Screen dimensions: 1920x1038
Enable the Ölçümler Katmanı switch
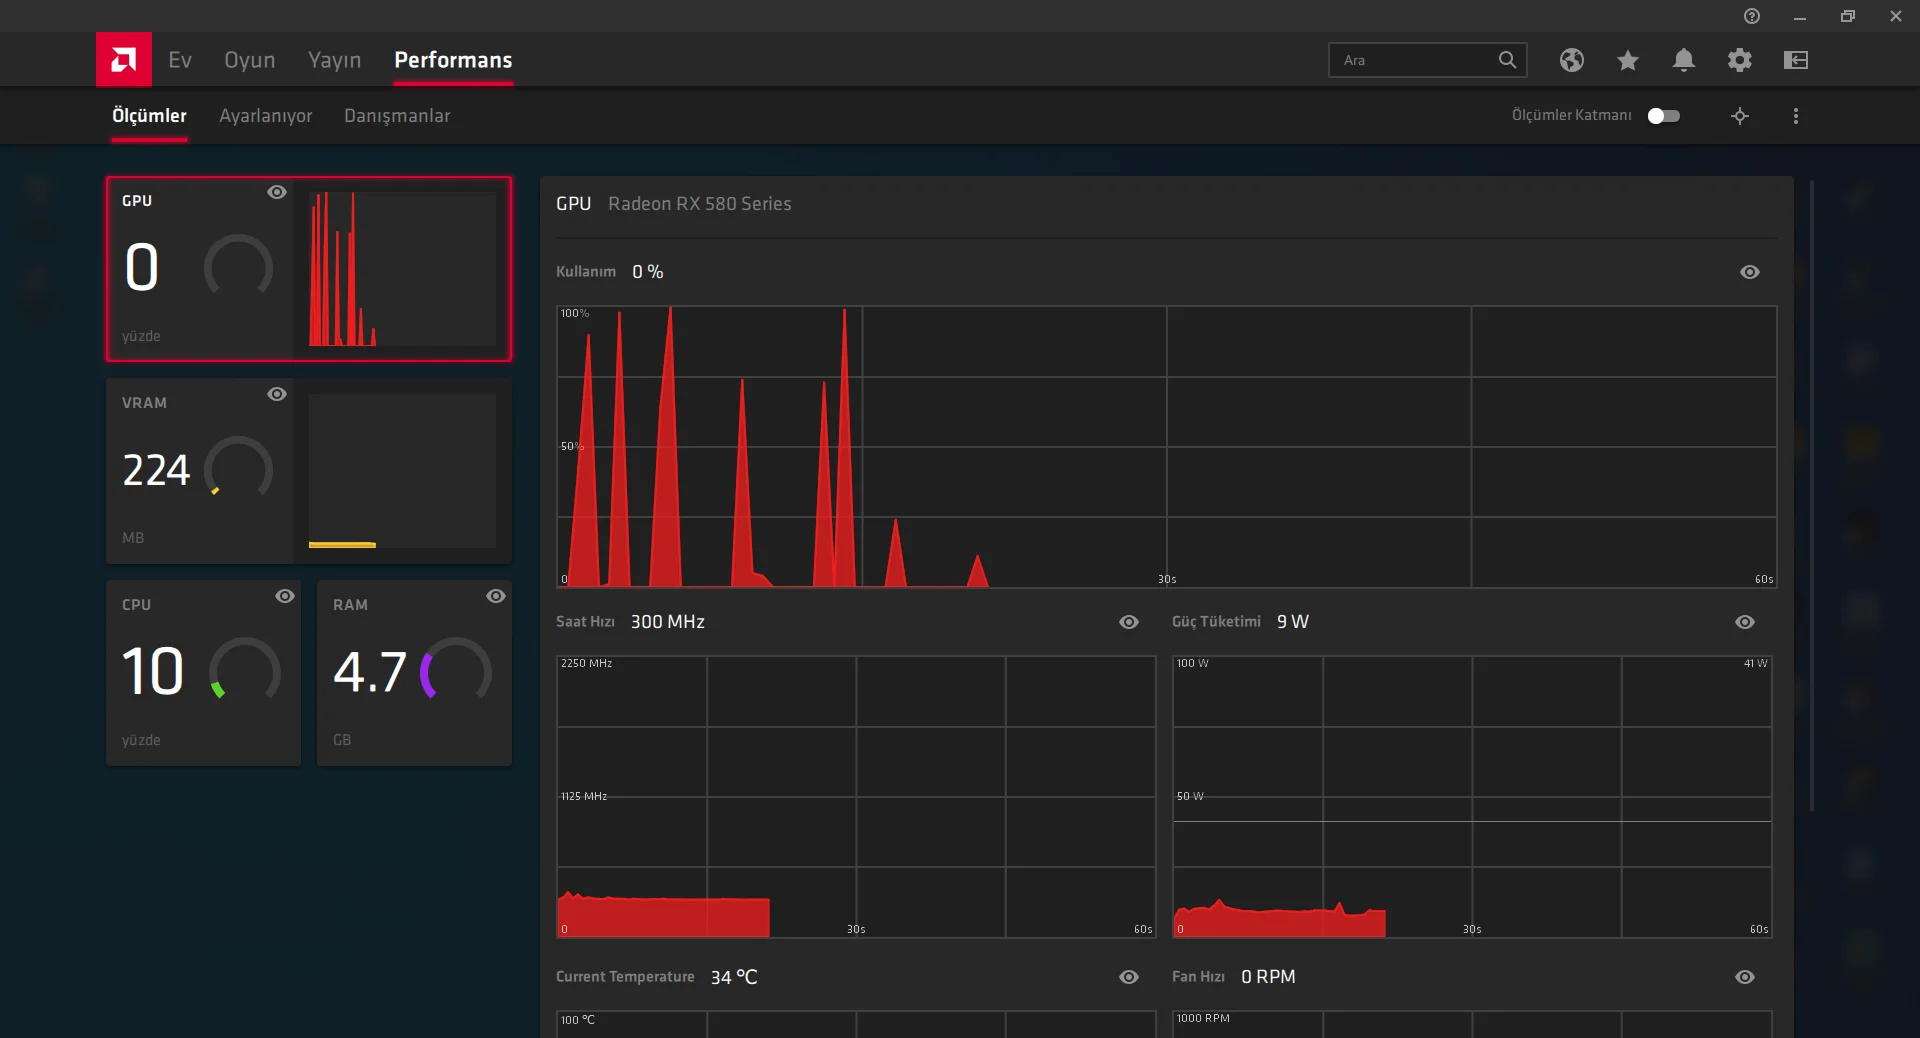[1664, 116]
